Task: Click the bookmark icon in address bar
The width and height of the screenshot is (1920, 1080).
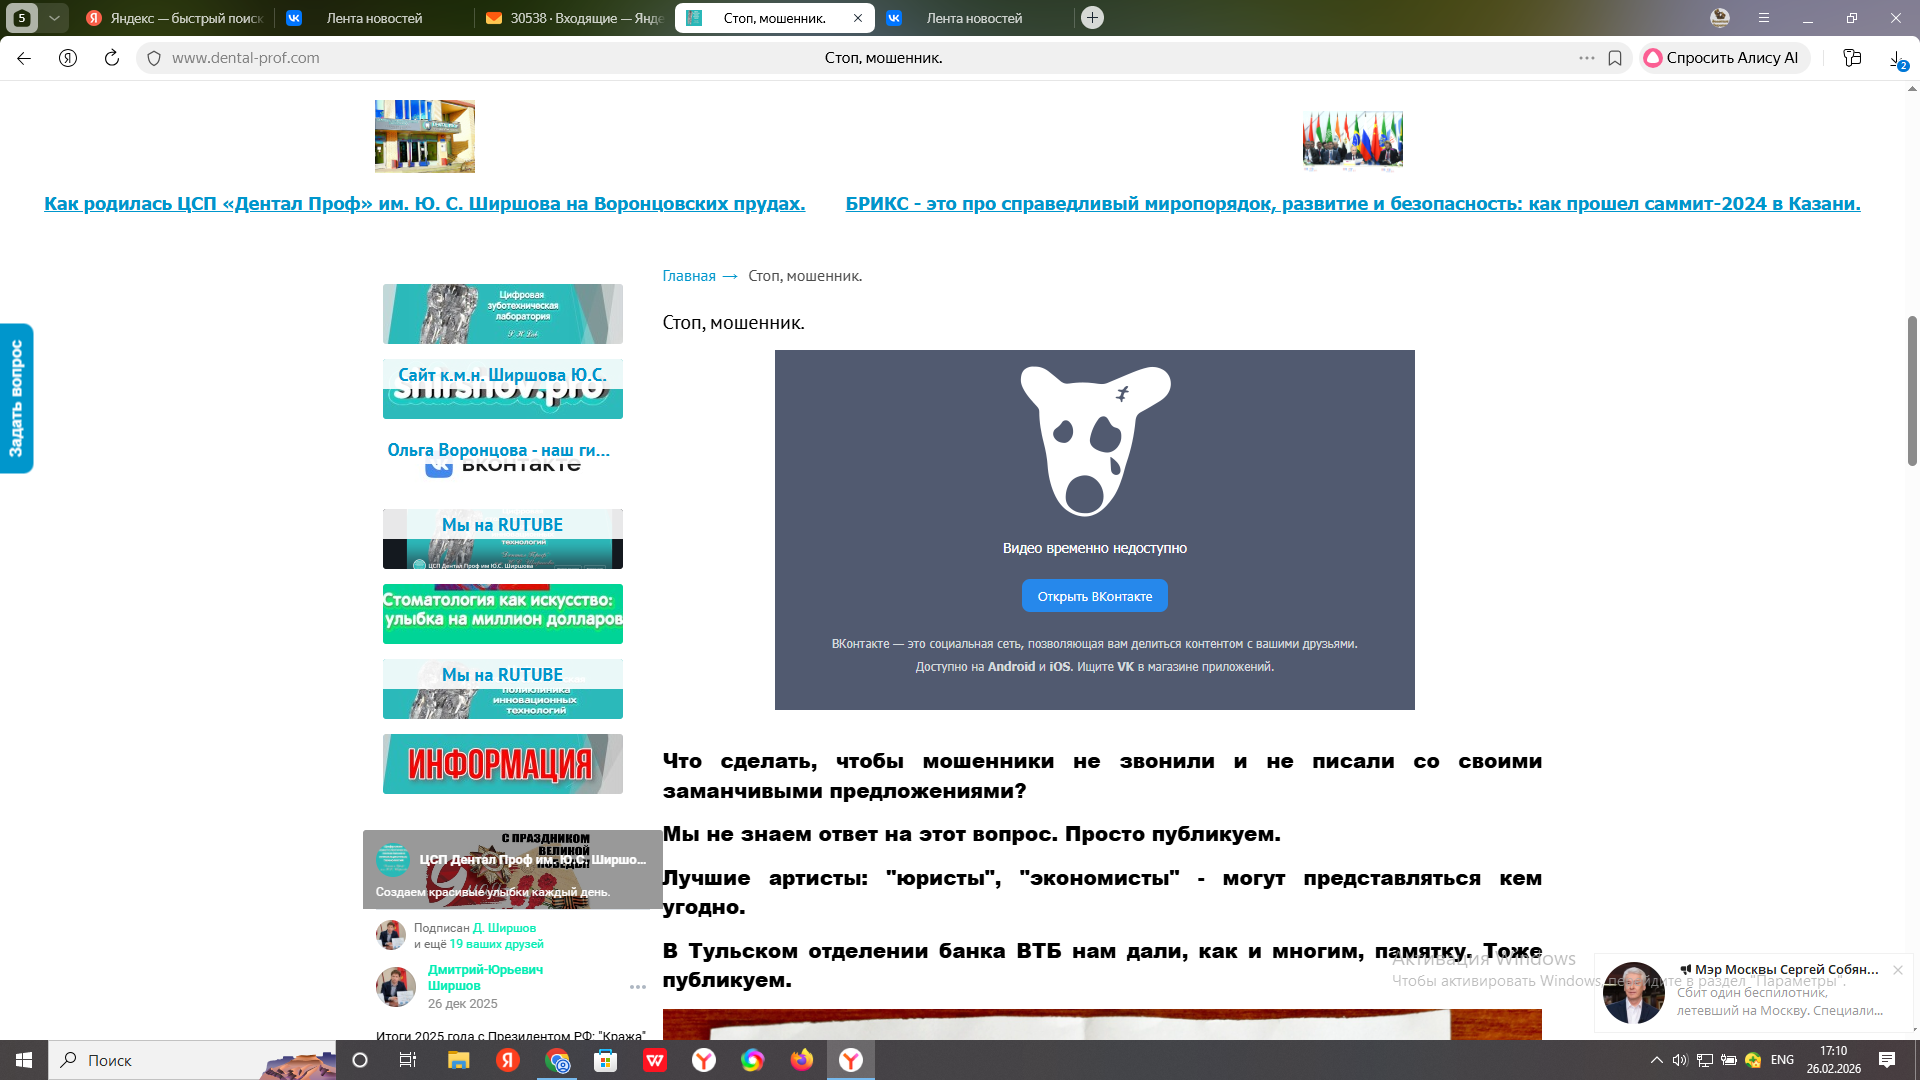Action: (x=1615, y=58)
